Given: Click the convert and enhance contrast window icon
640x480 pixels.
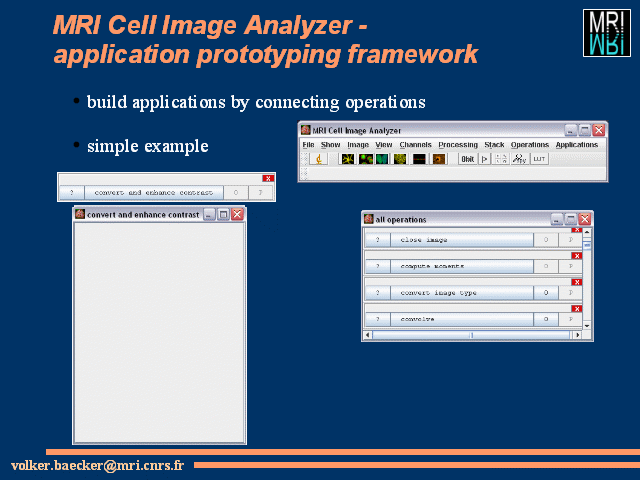Looking at the screenshot, I should tap(80, 214).
